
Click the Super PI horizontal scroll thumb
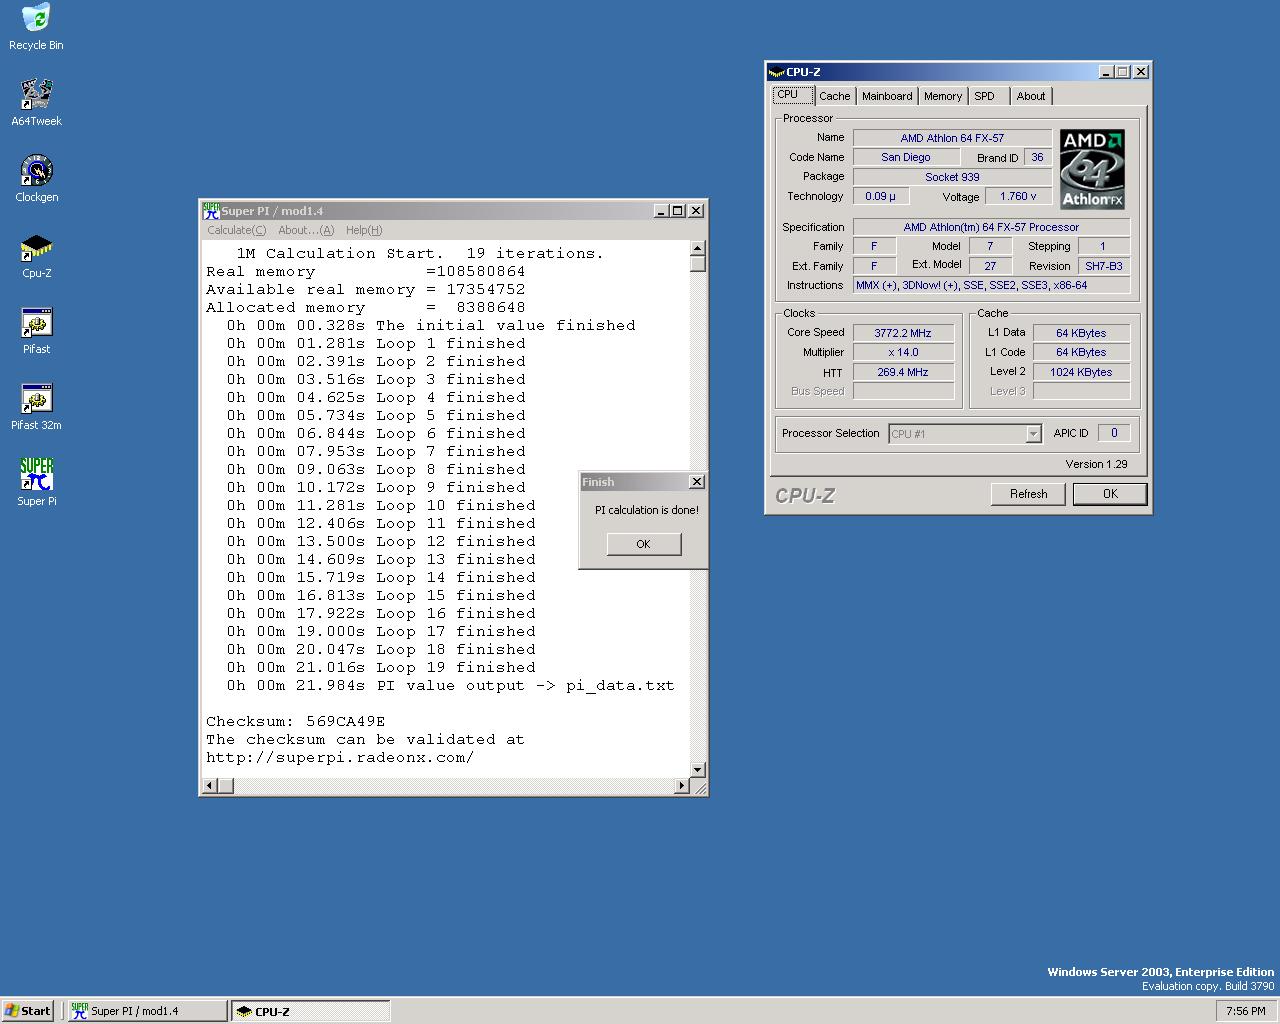225,786
